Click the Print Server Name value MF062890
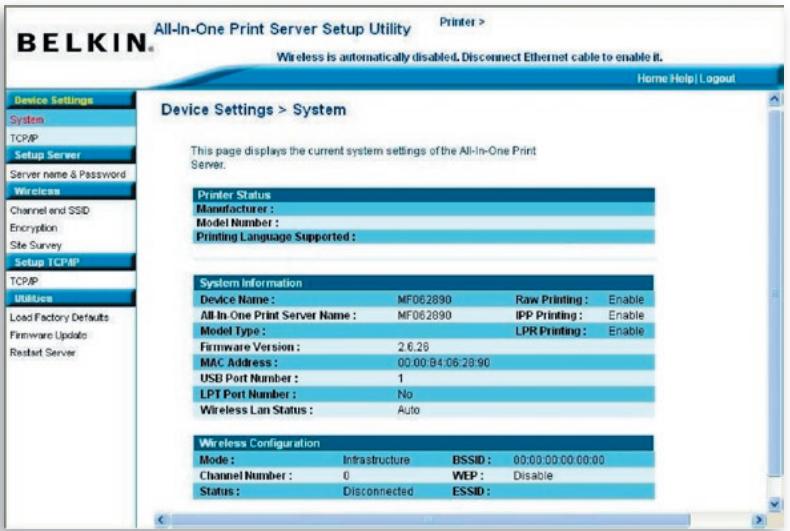The width and height of the screenshot is (790, 531). (424, 315)
